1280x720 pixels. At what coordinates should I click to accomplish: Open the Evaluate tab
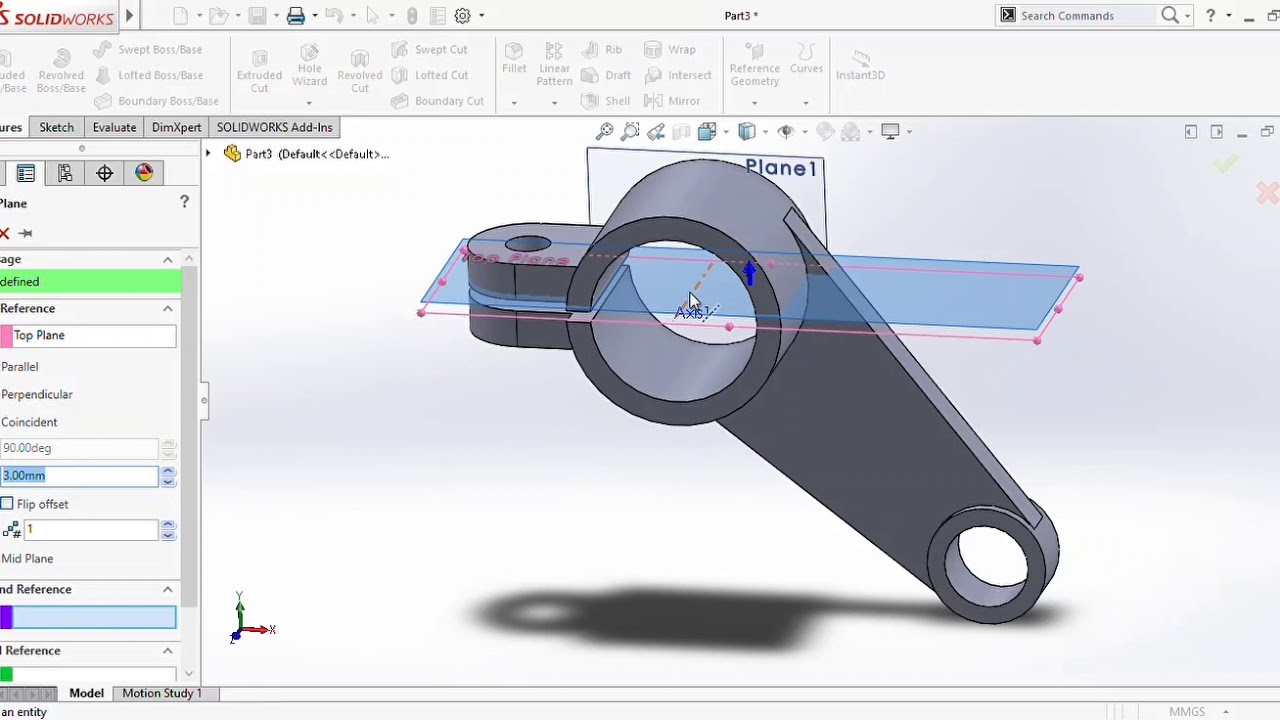coord(114,127)
